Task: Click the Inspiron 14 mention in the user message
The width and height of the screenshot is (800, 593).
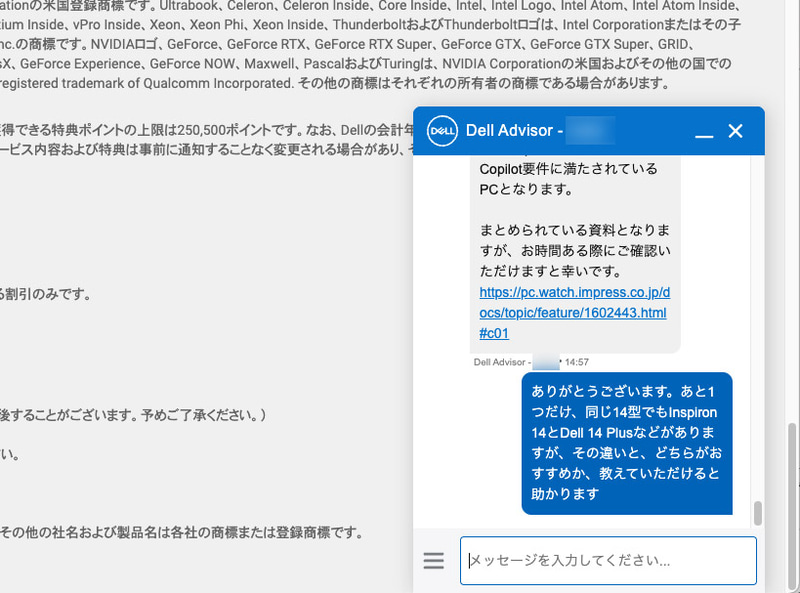Action: tap(692, 414)
